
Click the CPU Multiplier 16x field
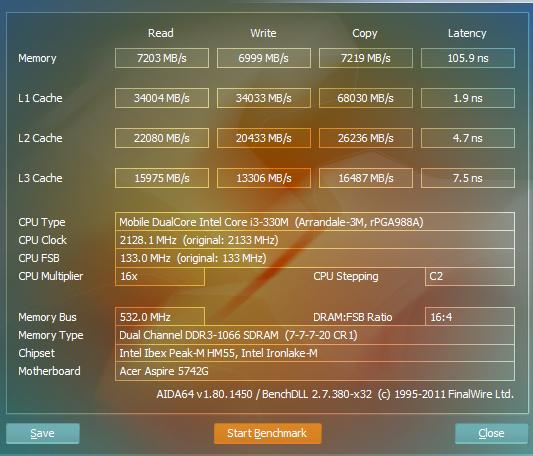tap(160, 276)
